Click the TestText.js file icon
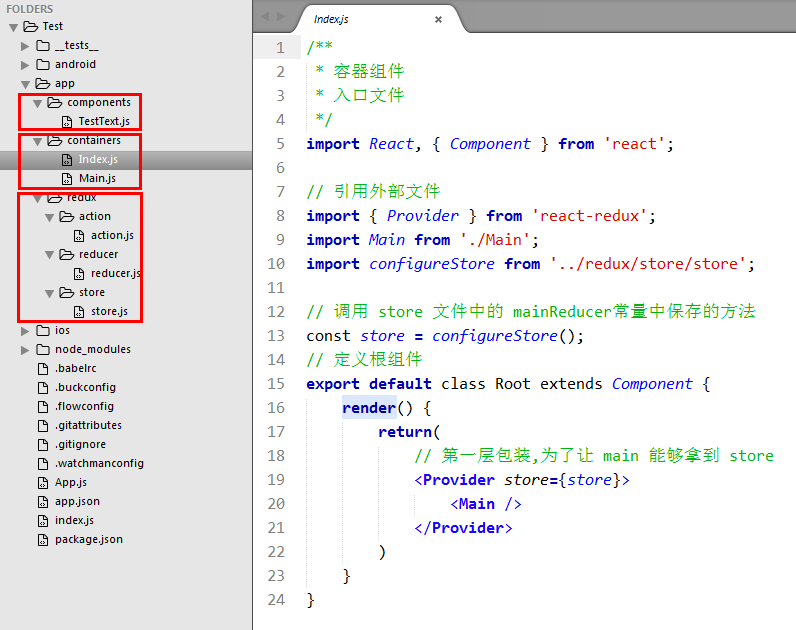796x630 pixels. click(67, 122)
